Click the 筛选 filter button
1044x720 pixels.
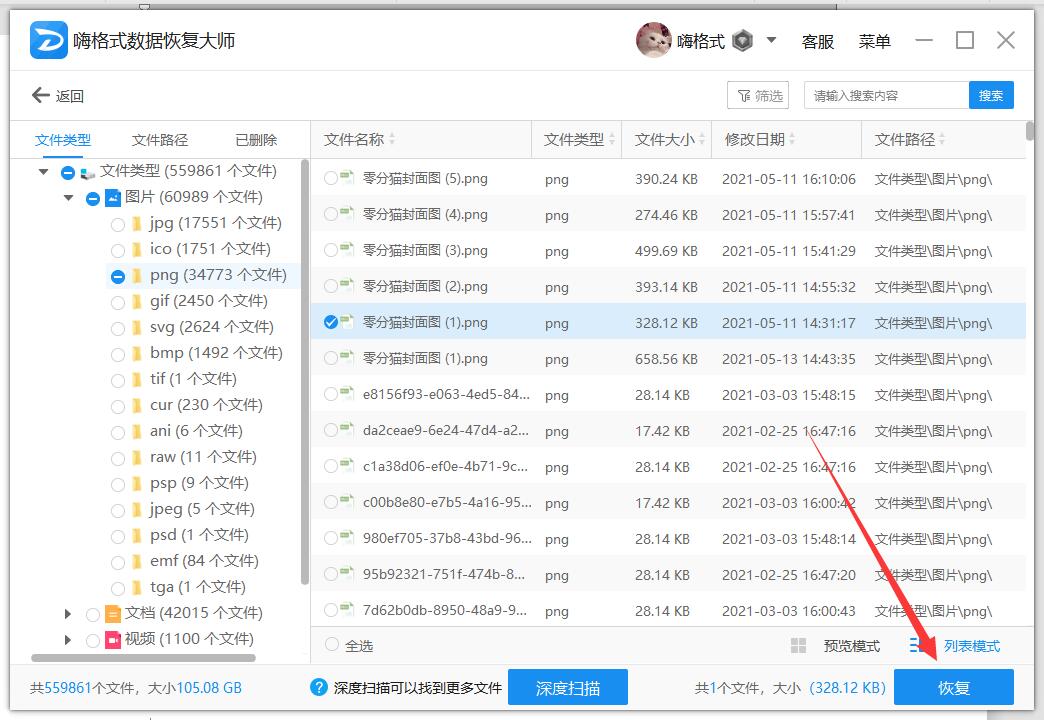click(758, 95)
